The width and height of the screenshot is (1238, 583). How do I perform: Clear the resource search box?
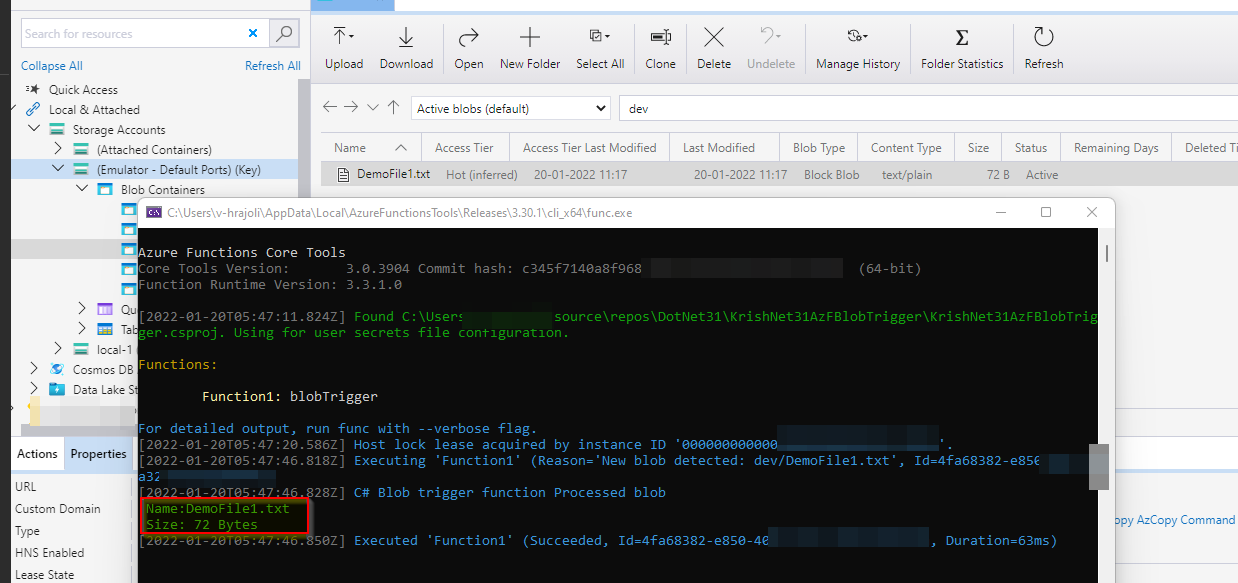(253, 33)
